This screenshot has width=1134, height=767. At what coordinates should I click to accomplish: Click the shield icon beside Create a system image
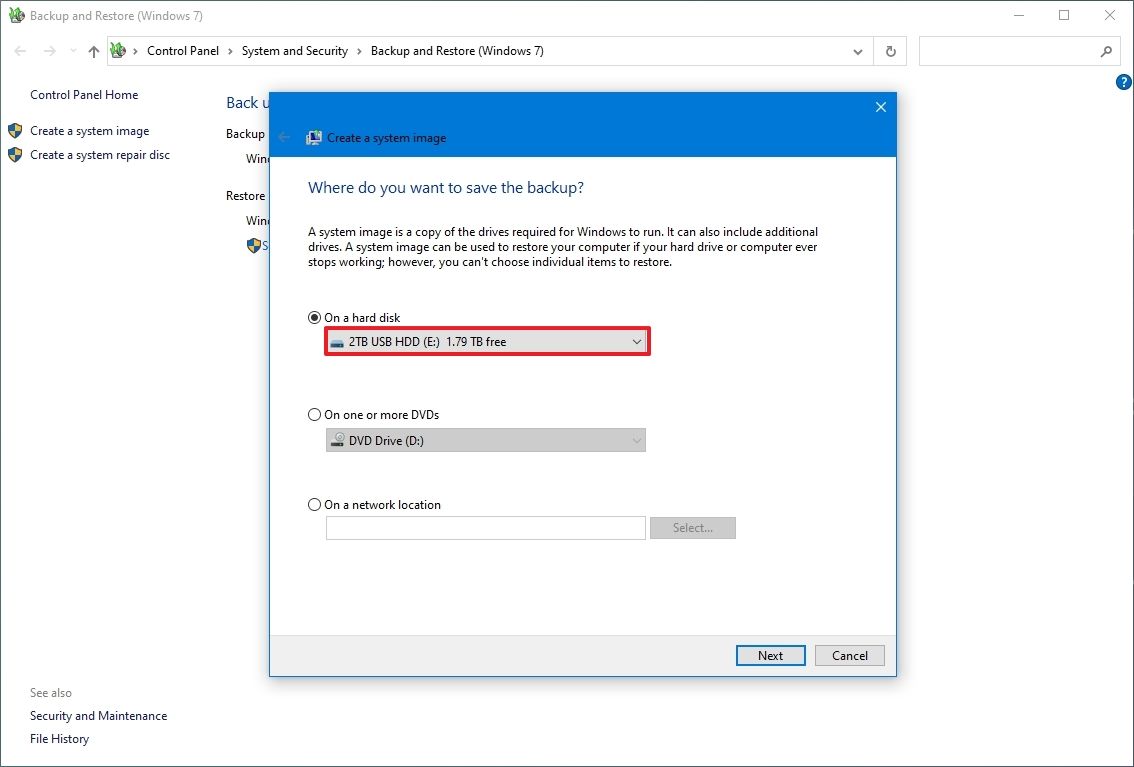15,131
